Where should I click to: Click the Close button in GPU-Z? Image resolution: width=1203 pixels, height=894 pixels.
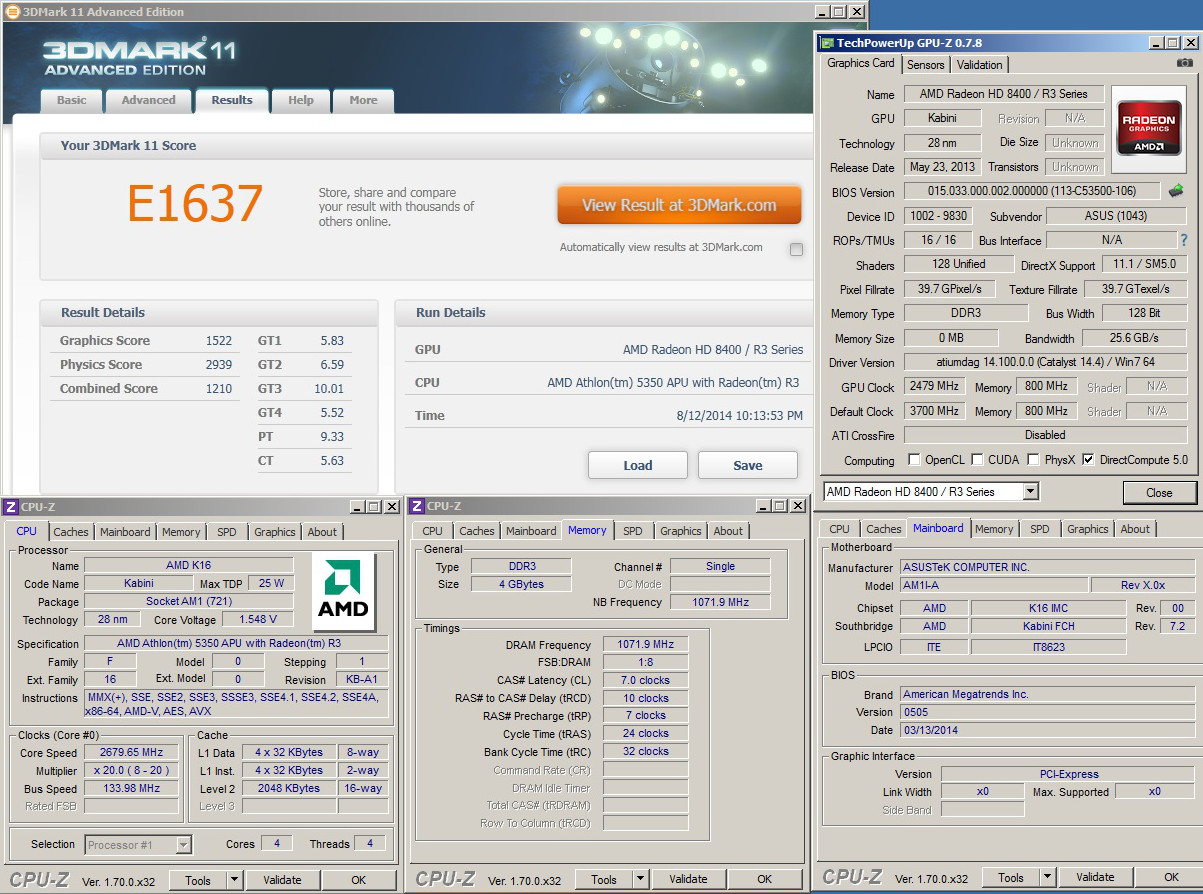pyautogui.click(x=1159, y=492)
